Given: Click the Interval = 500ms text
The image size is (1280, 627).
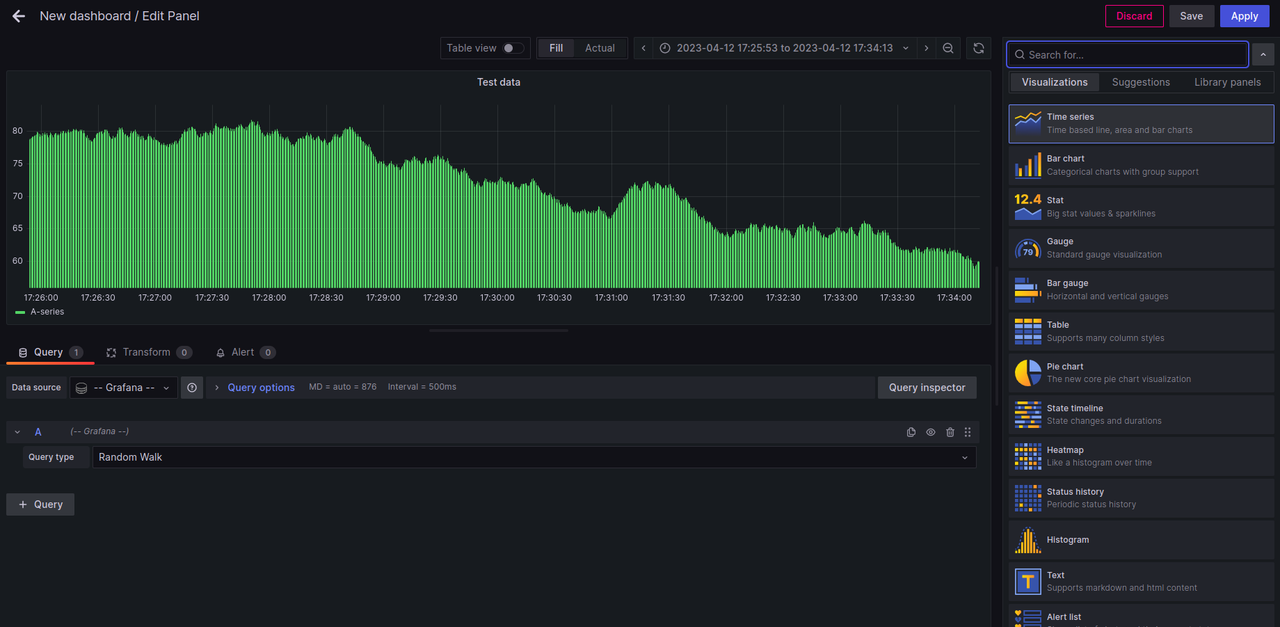Looking at the screenshot, I should click(x=422, y=387).
